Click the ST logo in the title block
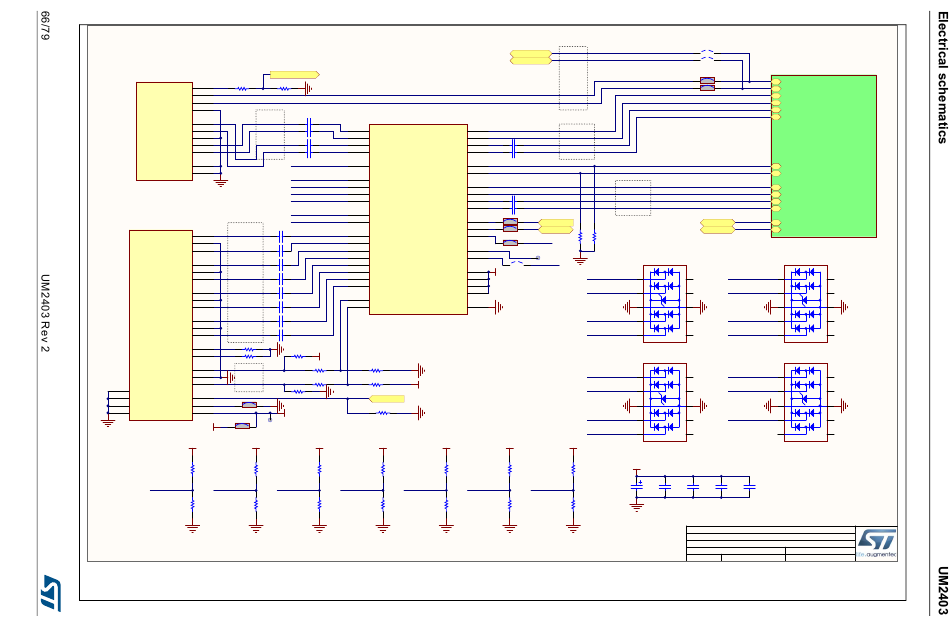The width and height of the screenshot is (950, 627). [876, 540]
